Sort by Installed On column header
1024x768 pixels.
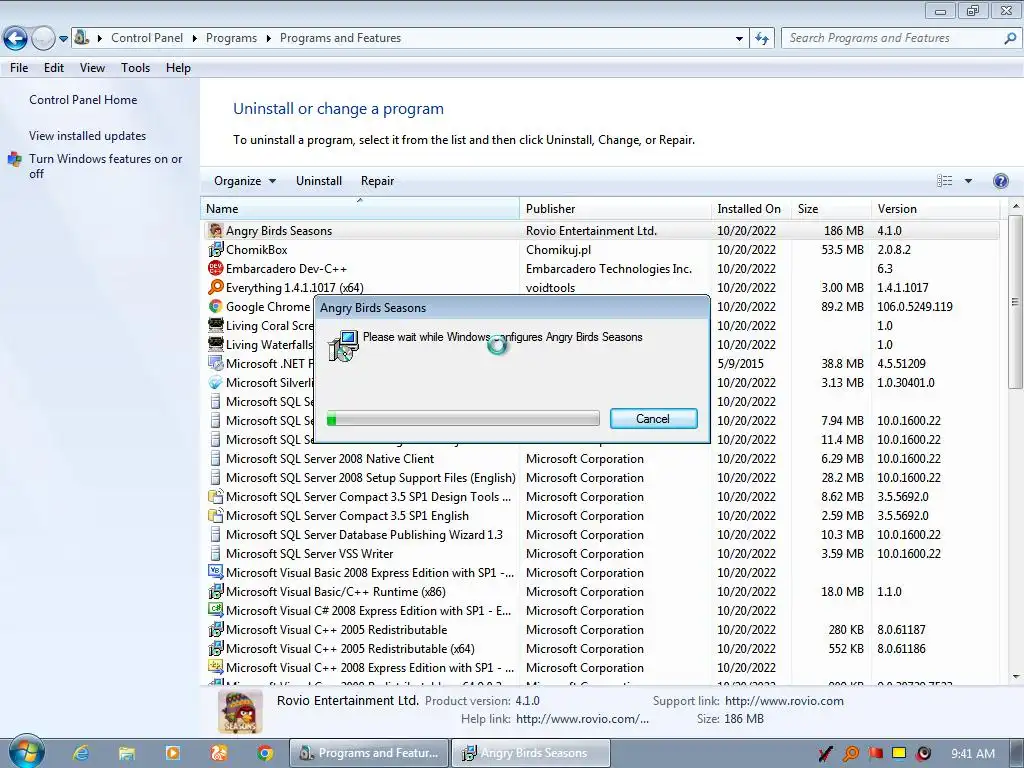click(751, 209)
